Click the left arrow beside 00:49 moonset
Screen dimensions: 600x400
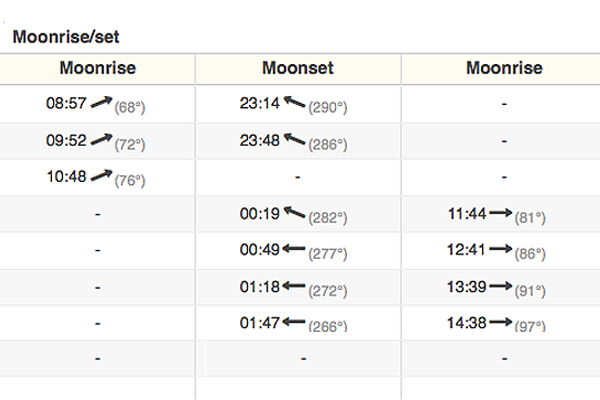pos(294,249)
